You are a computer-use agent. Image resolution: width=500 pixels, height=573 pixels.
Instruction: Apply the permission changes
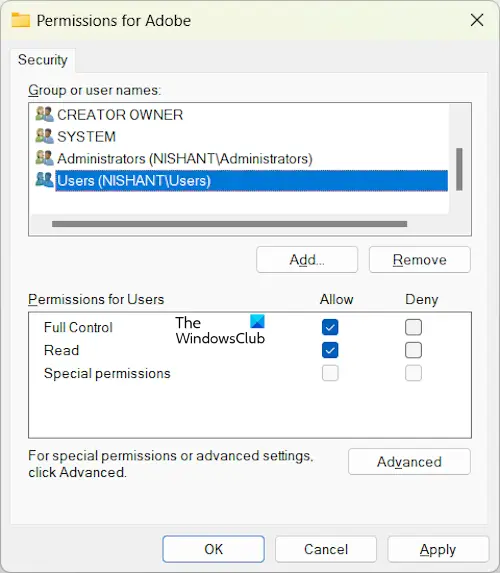438,549
